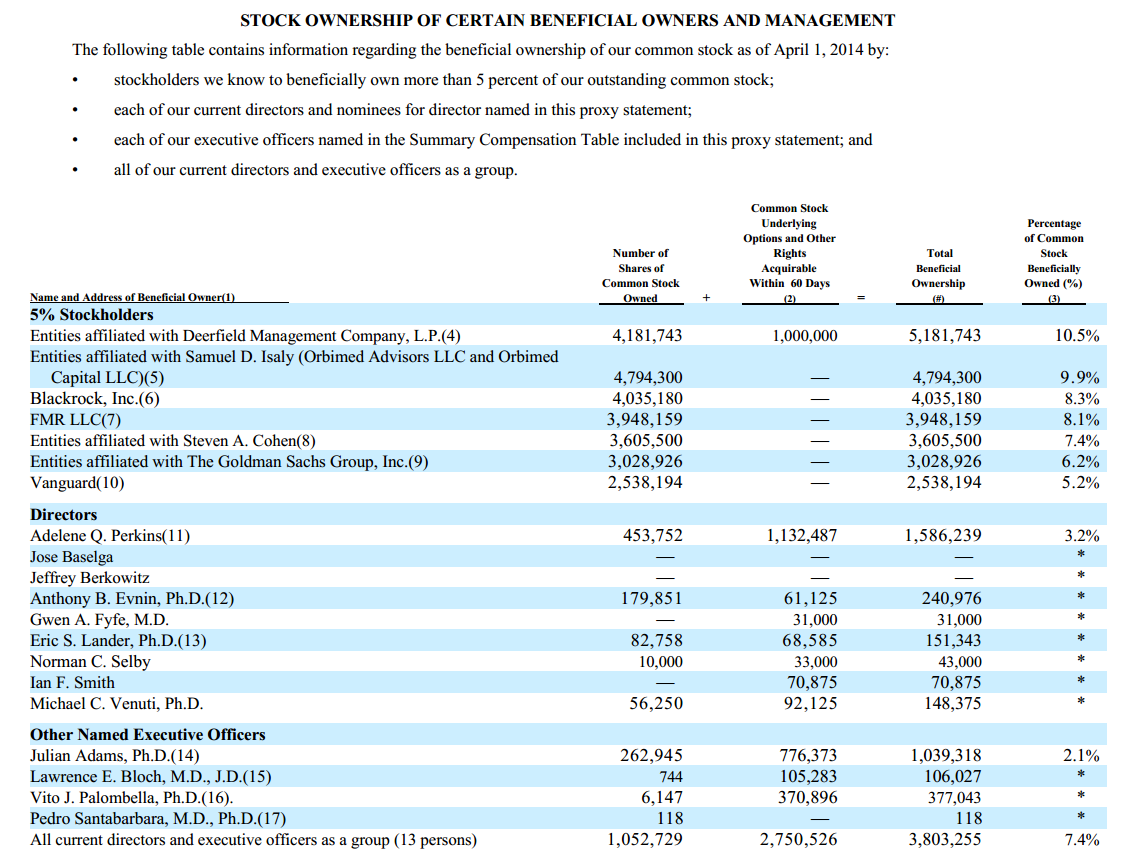Screen dimensions: 1133x858
Task: Click the Stock Ownership page title heading
Action: pyautogui.click(x=567, y=20)
